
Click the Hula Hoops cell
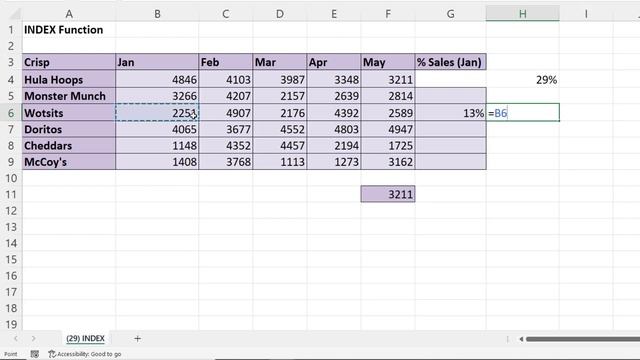point(69,80)
